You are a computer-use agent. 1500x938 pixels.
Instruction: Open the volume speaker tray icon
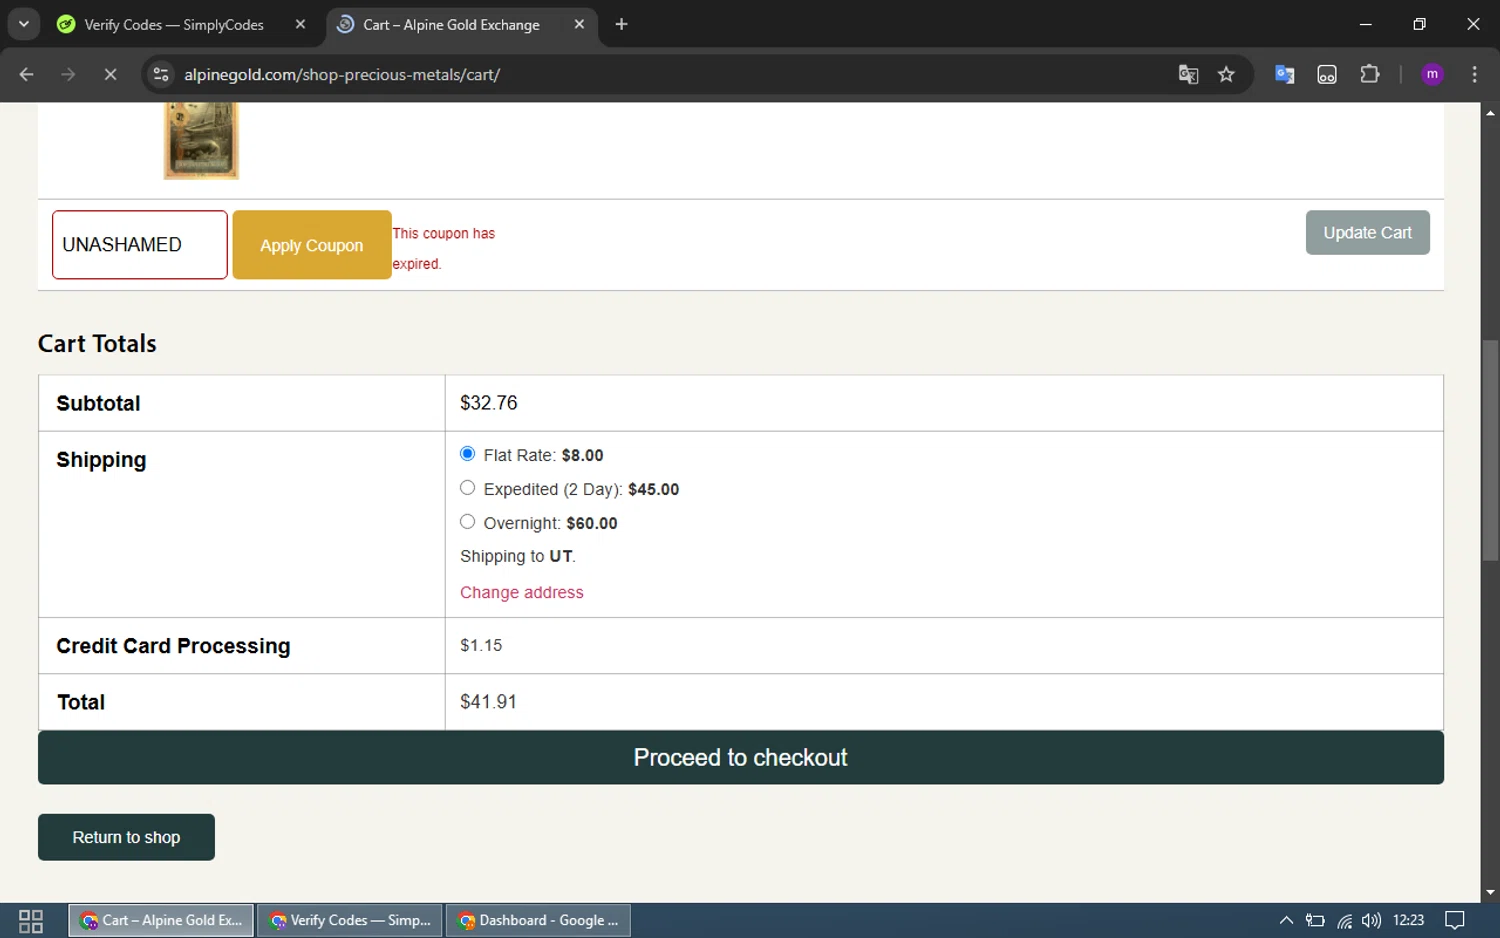(1371, 921)
